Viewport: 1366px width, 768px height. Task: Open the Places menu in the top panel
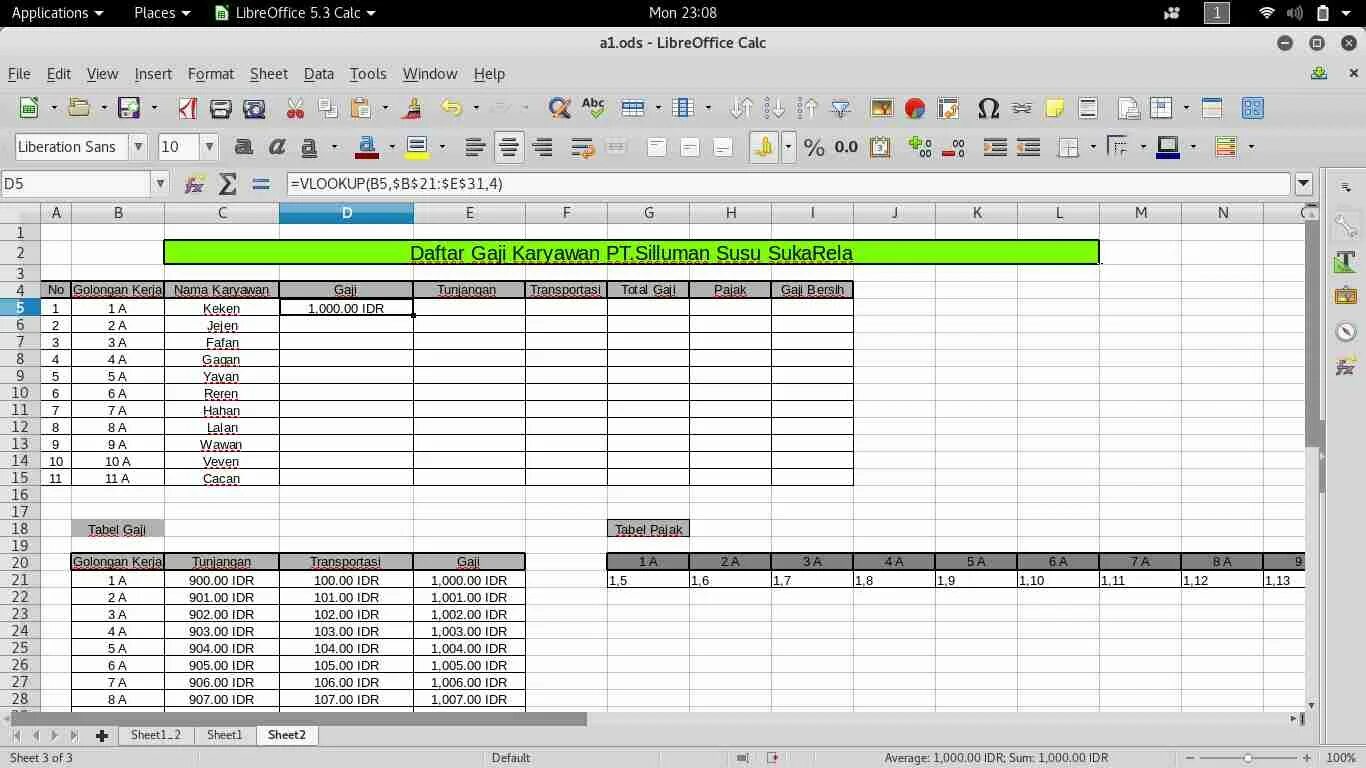tap(162, 13)
